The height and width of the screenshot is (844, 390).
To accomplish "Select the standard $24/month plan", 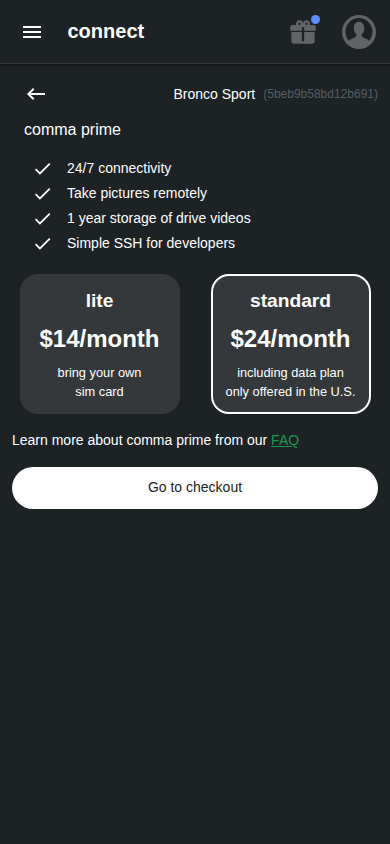I will coord(291,344).
